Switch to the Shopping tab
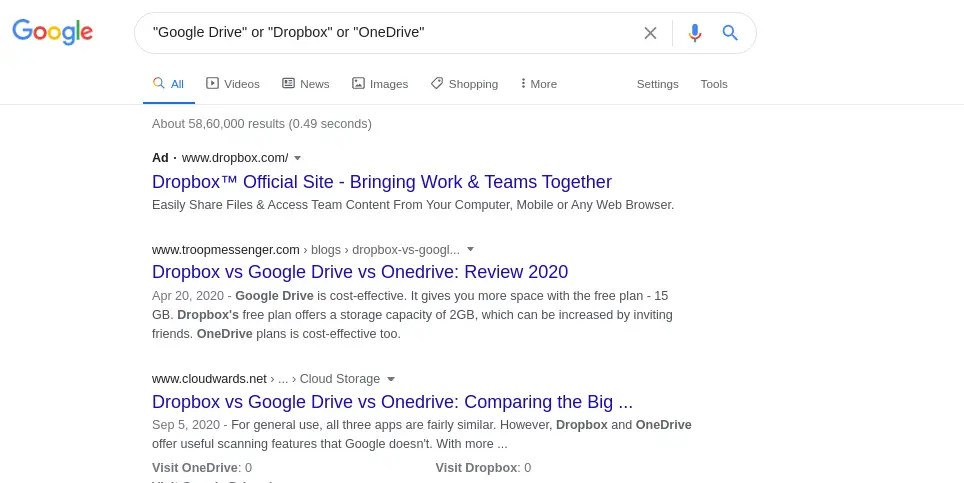Viewport: 964px width, 483px height. pos(464,84)
